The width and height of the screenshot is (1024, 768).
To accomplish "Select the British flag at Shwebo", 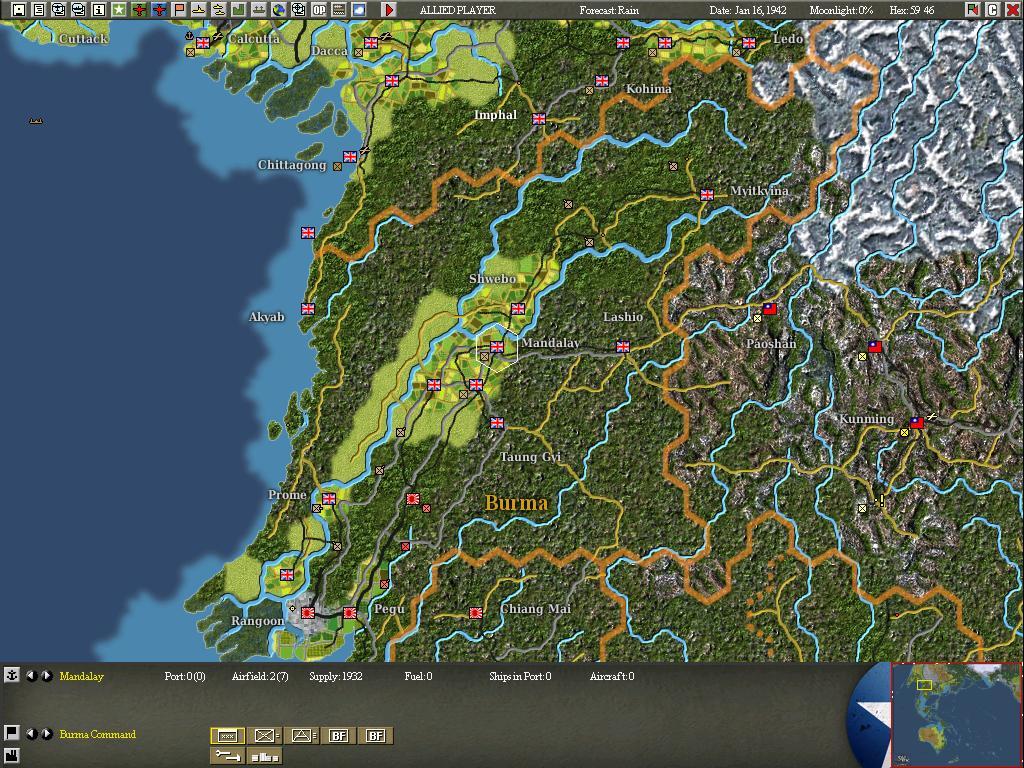I will (518, 309).
